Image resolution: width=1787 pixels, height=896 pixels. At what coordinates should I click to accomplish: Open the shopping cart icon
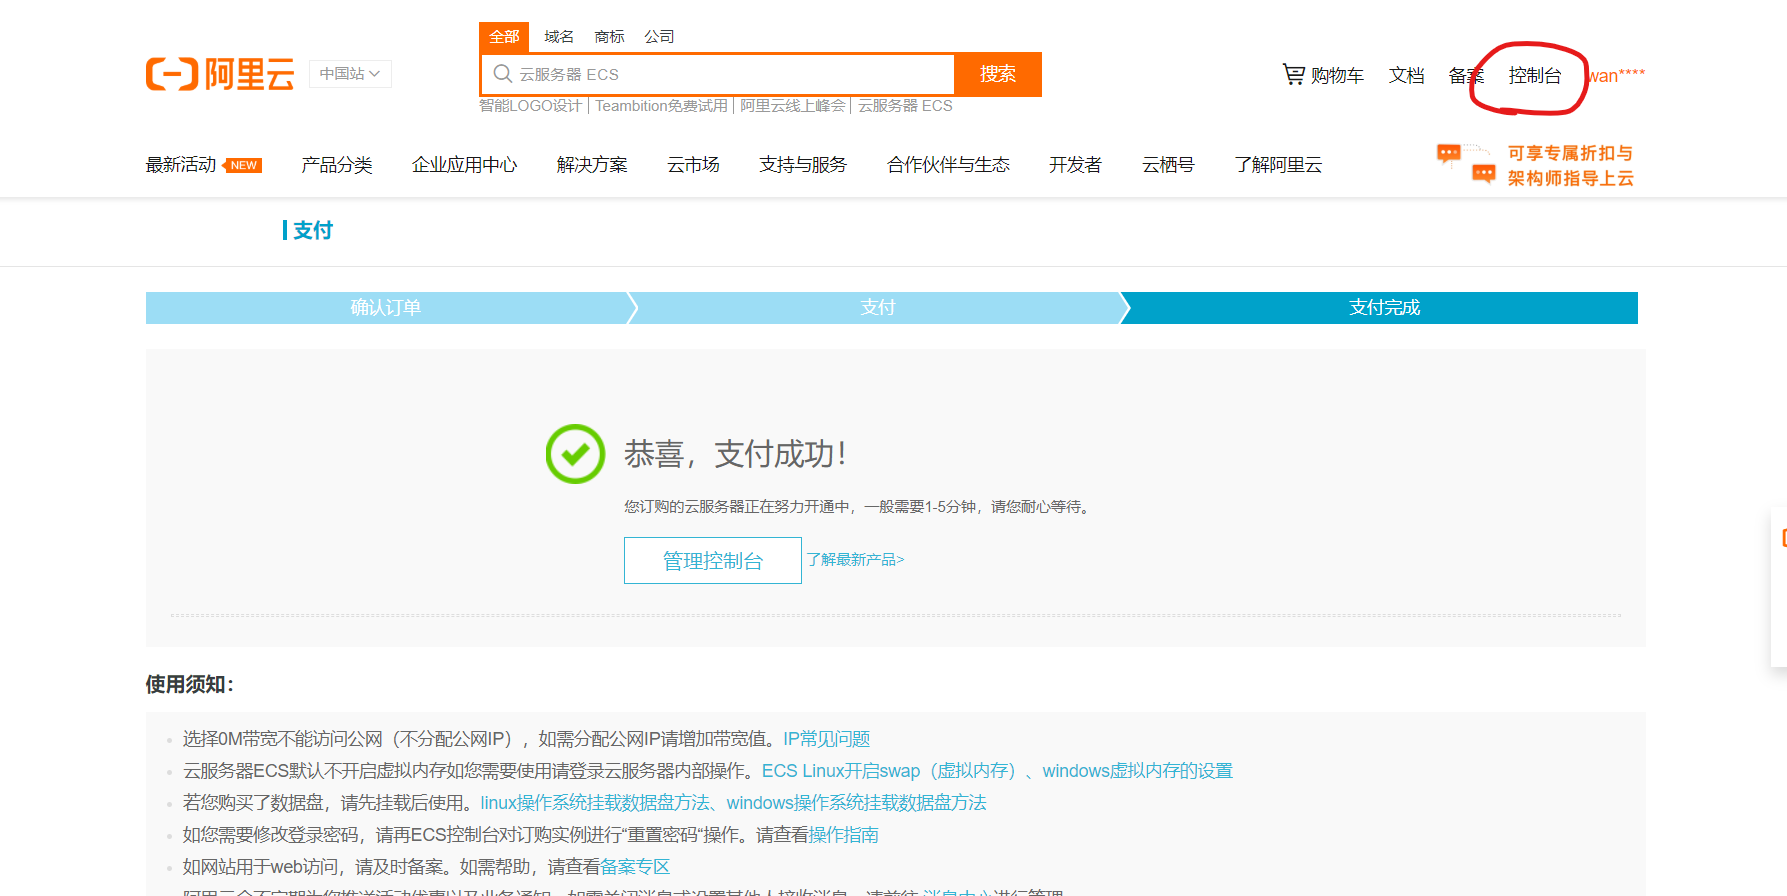coord(1294,74)
